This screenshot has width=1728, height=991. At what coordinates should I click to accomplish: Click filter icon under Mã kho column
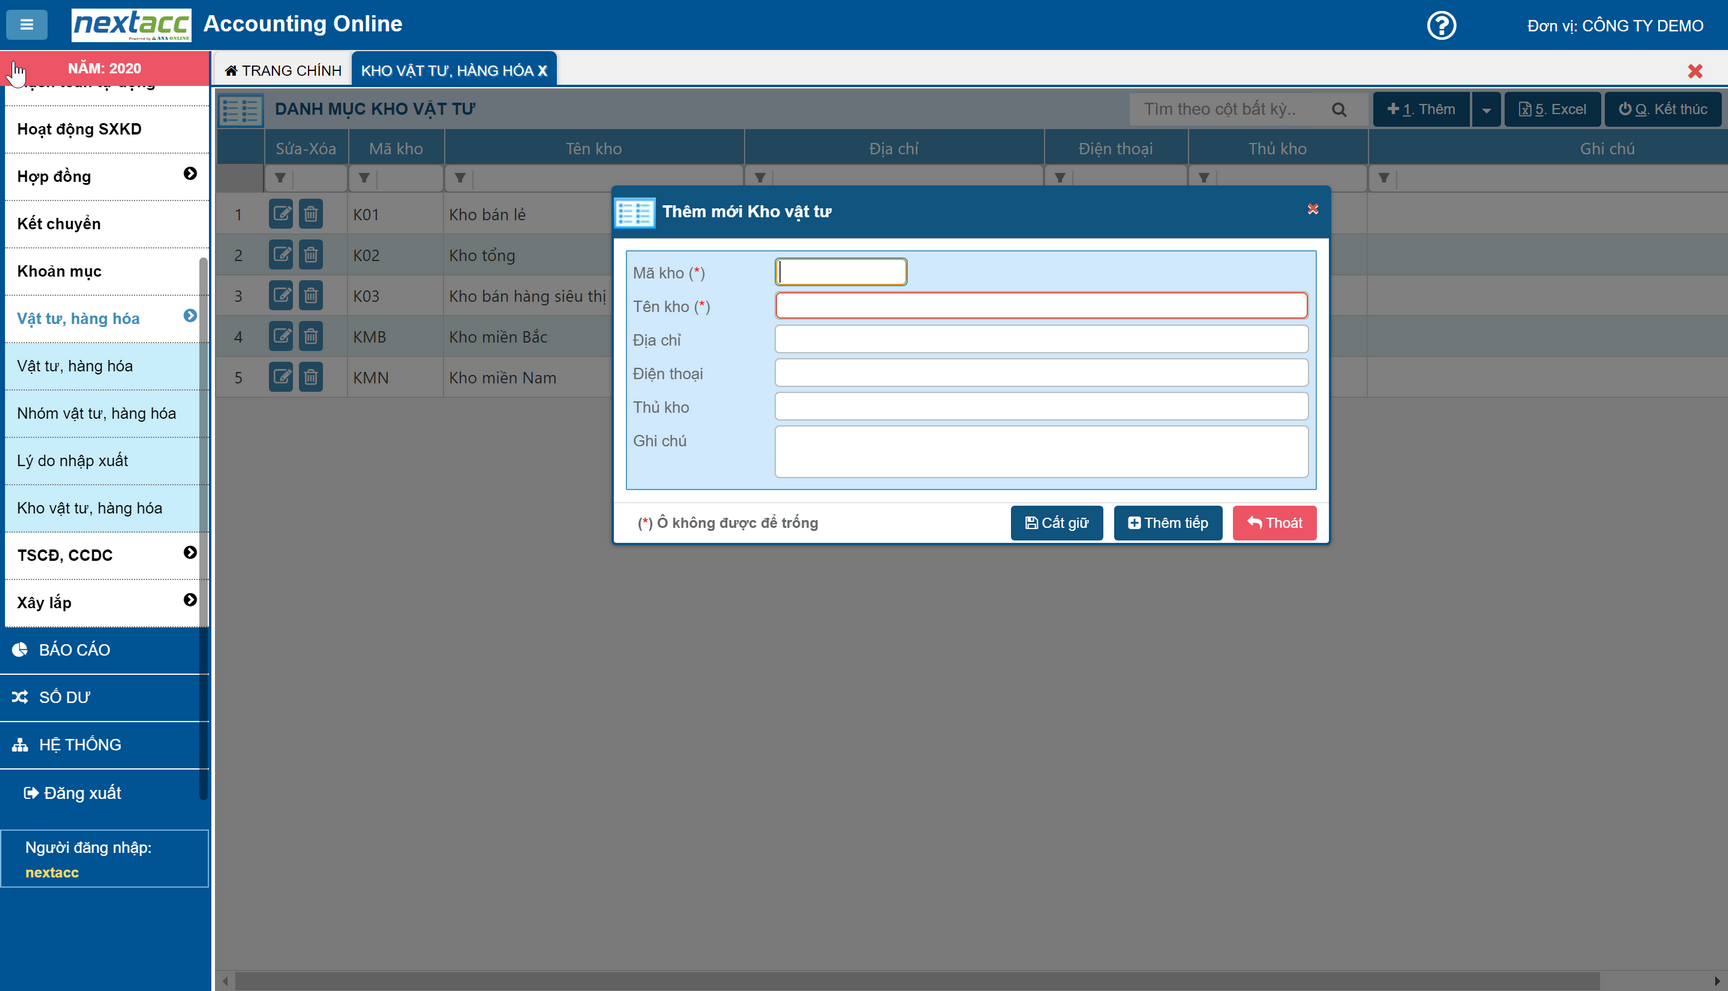click(364, 179)
